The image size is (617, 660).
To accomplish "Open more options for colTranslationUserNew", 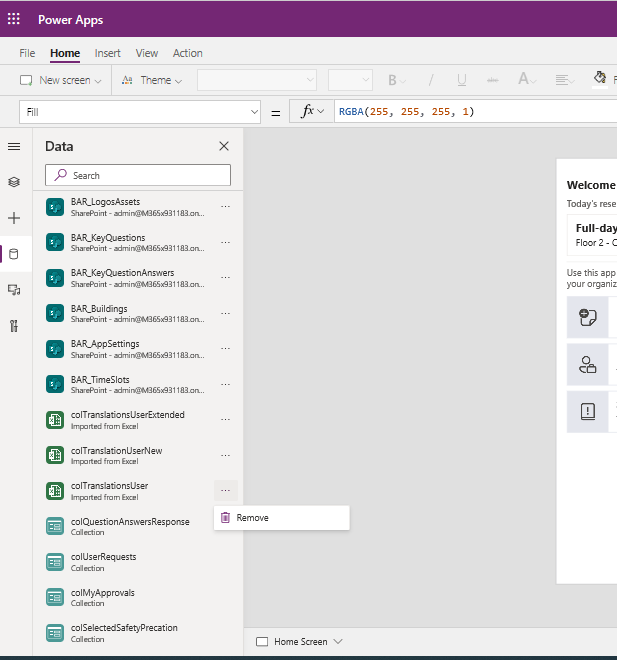I will coord(226,455).
